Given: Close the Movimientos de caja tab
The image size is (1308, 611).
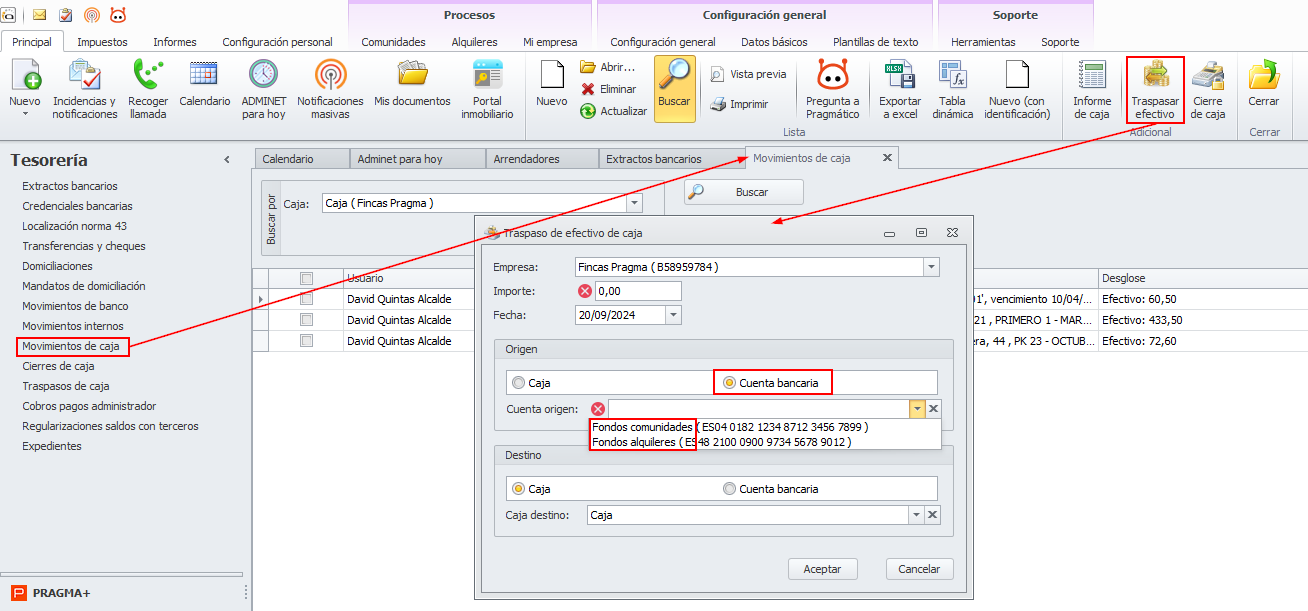Looking at the screenshot, I should 887,158.
